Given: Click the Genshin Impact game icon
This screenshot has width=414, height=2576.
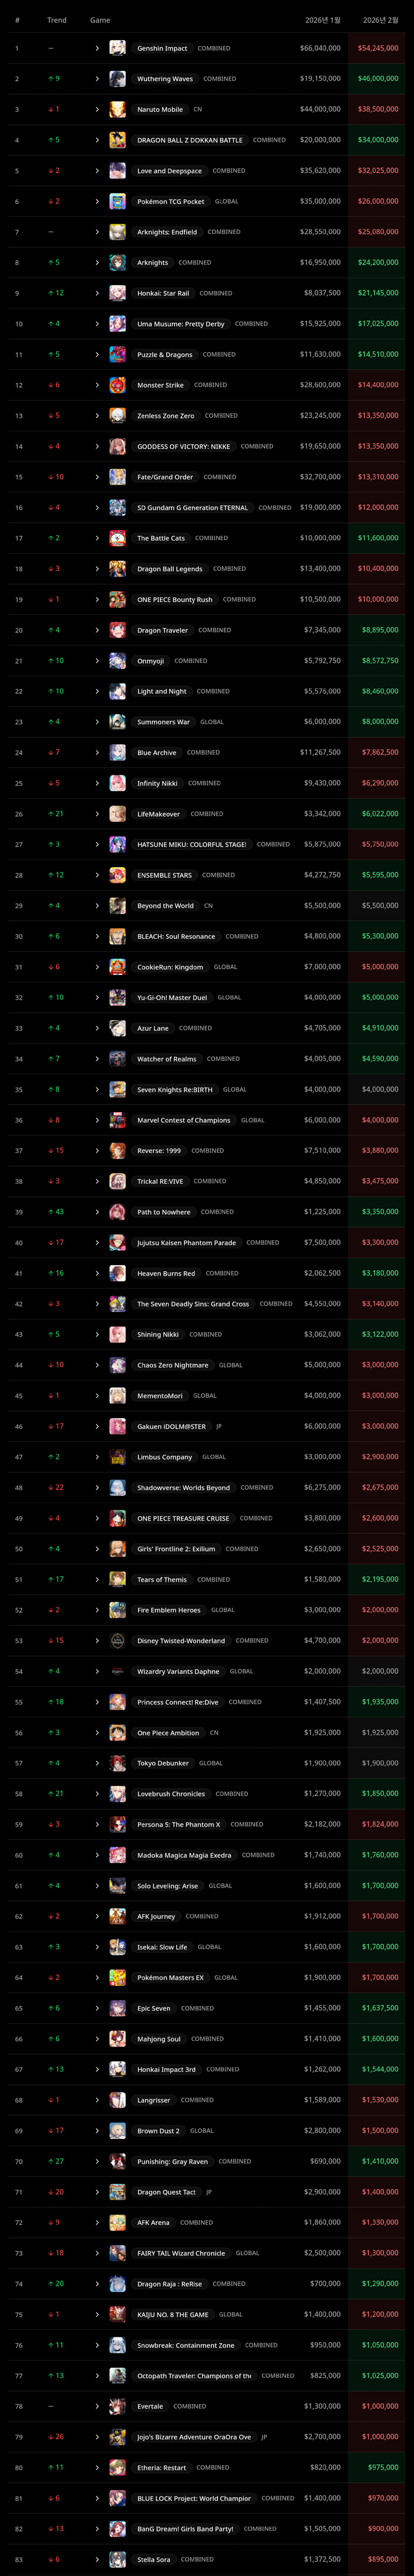Looking at the screenshot, I should (x=117, y=48).
